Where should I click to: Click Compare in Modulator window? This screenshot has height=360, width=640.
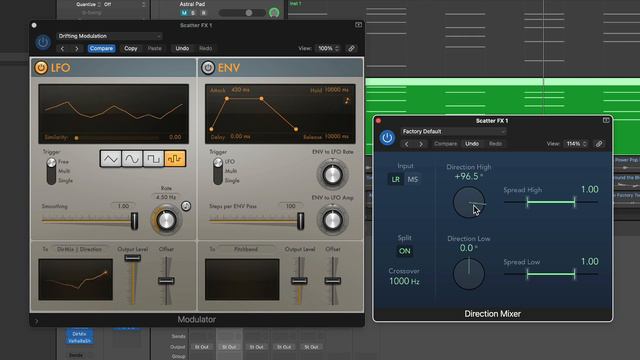click(x=101, y=49)
